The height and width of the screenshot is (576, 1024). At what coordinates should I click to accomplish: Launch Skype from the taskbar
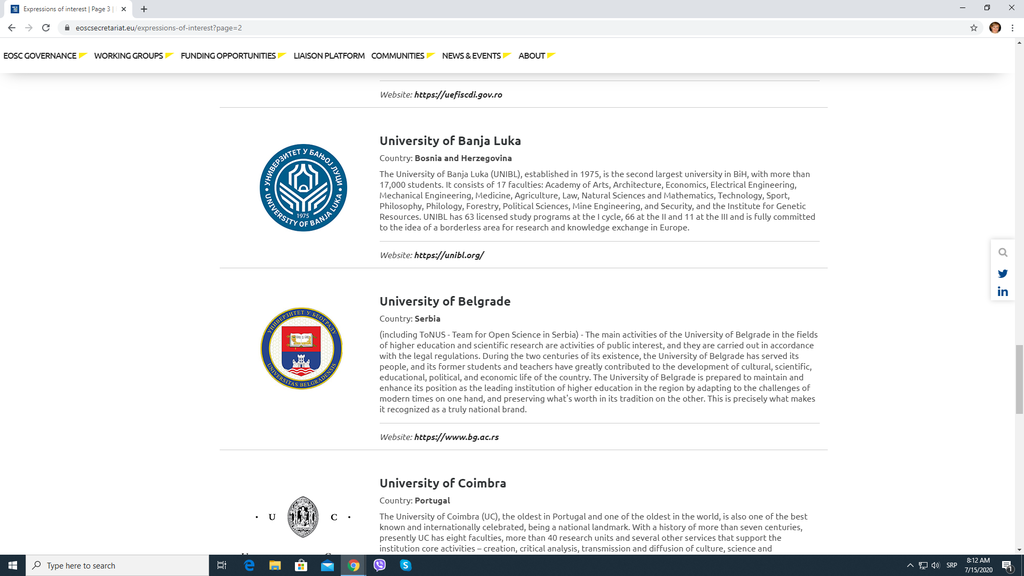[x=405, y=565]
